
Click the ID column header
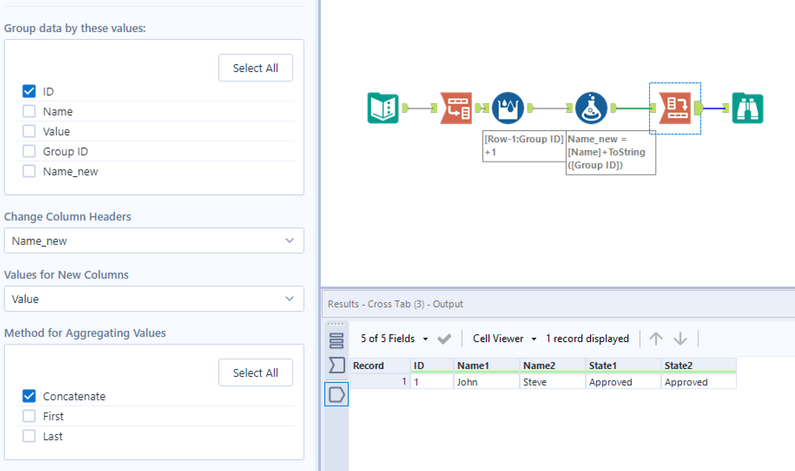coord(432,366)
